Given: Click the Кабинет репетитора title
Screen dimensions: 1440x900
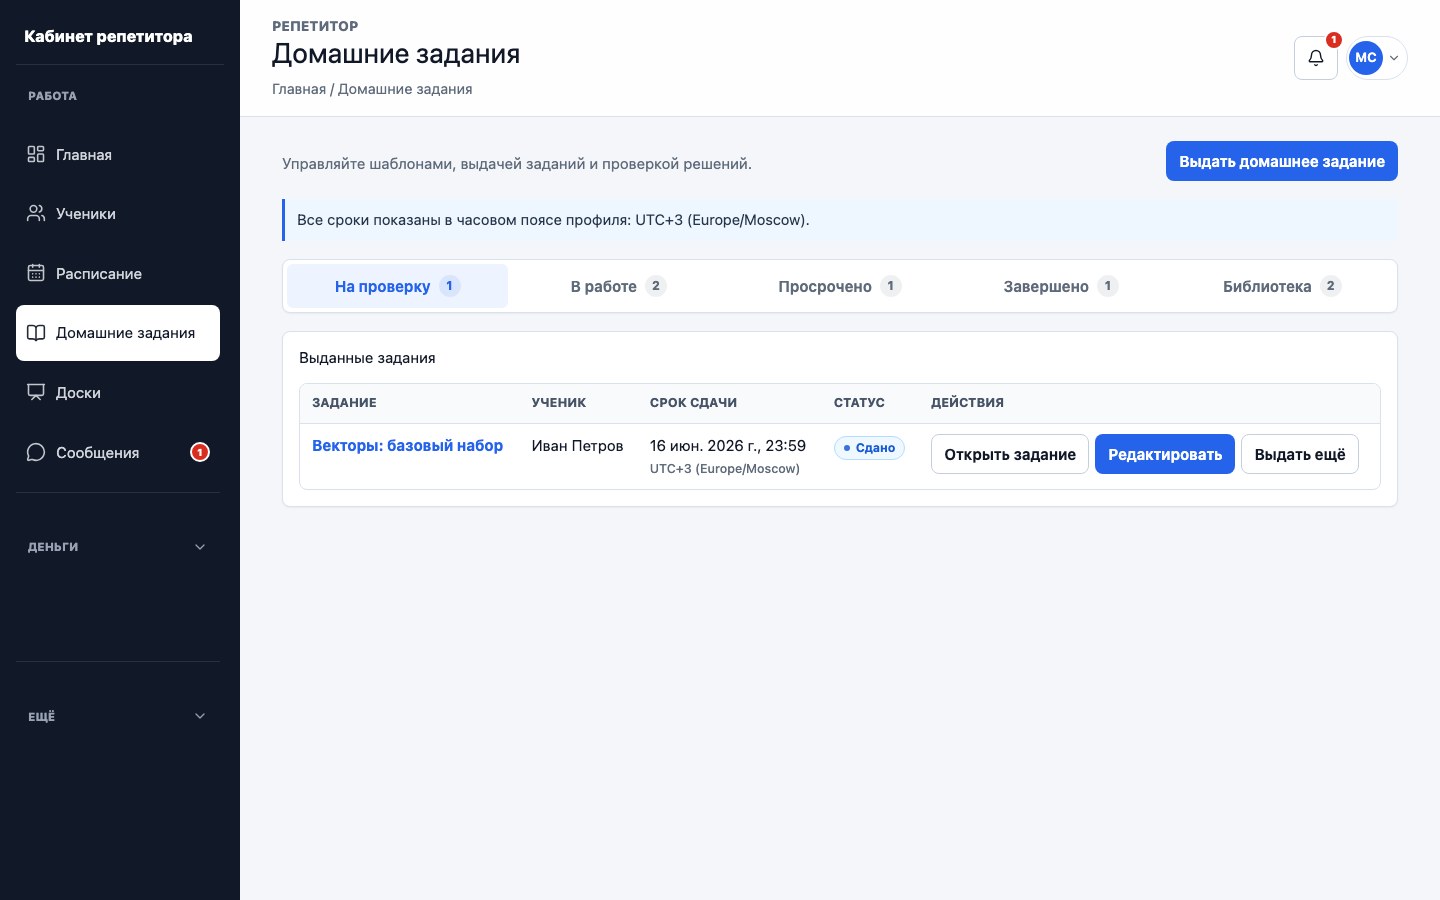Looking at the screenshot, I should (108, 36).
